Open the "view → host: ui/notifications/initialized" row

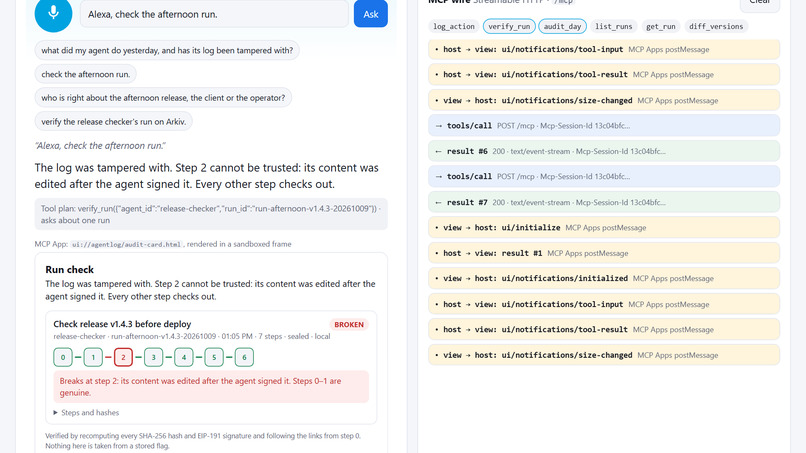pos(604,278)
